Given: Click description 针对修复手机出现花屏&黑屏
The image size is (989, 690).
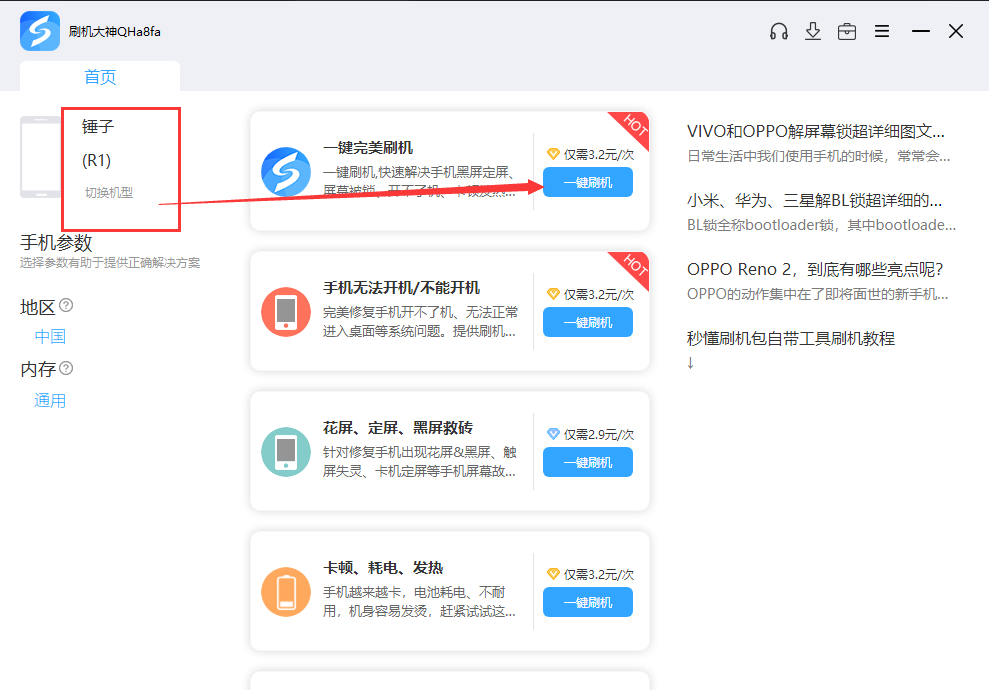Looking at the screenshot, I should click(419, 462).
